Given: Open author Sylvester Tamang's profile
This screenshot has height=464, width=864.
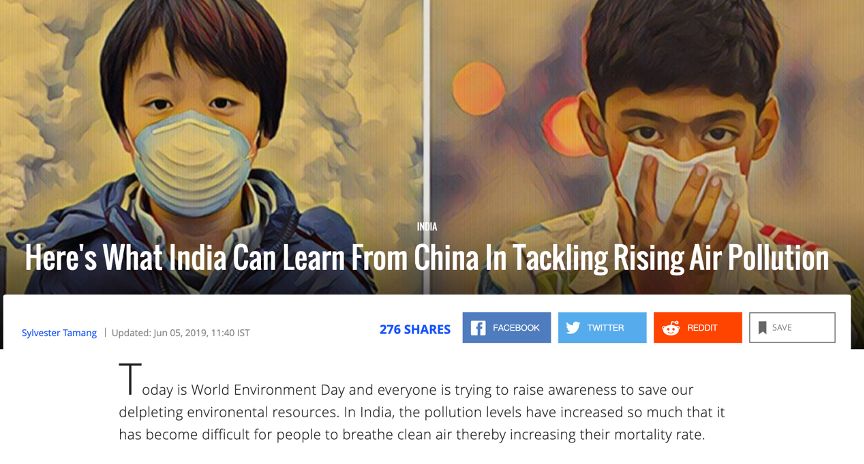Looking at the screenshot, I should pos(59,332).
